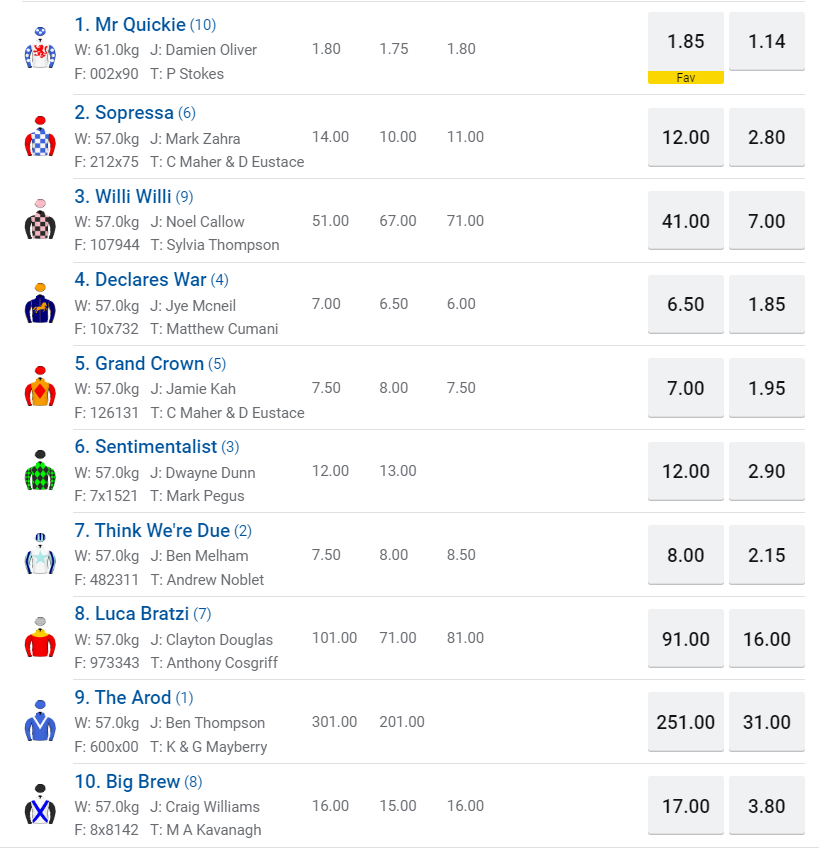The height and width of the screenshot is (849, 819).
Task: Open the Declares War runner link
Action: point(140,280)
